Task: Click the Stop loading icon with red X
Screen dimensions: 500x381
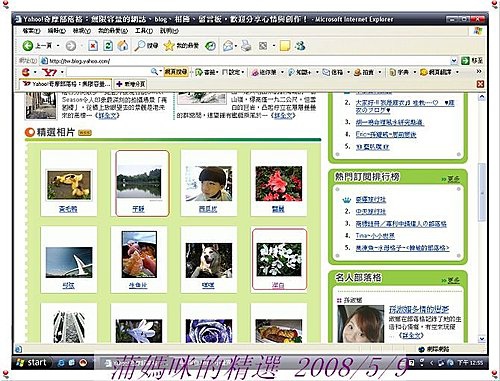Action: click(x=93, y=46)
